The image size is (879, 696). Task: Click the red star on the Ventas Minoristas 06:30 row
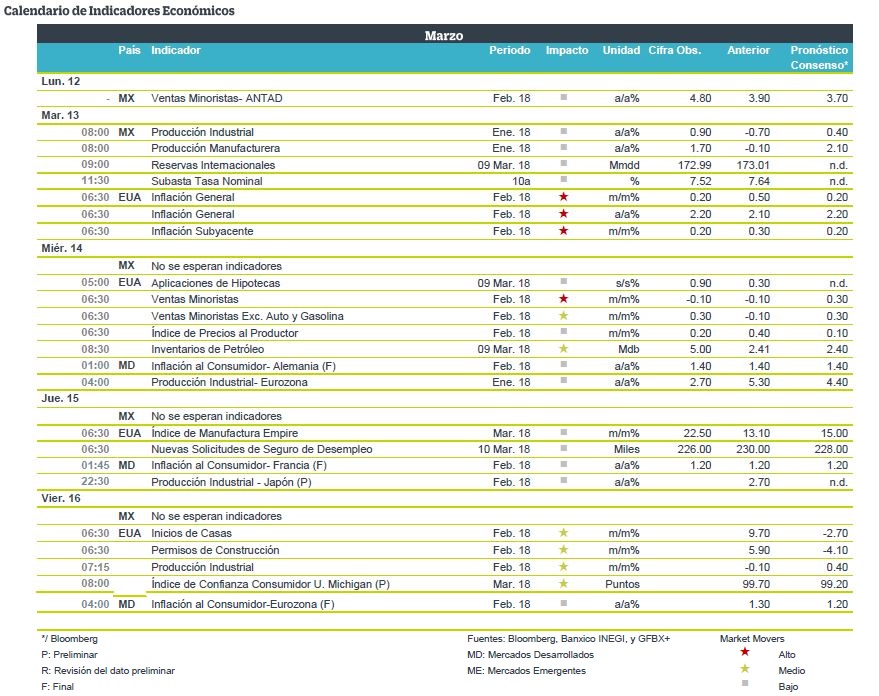click(563, 299)
